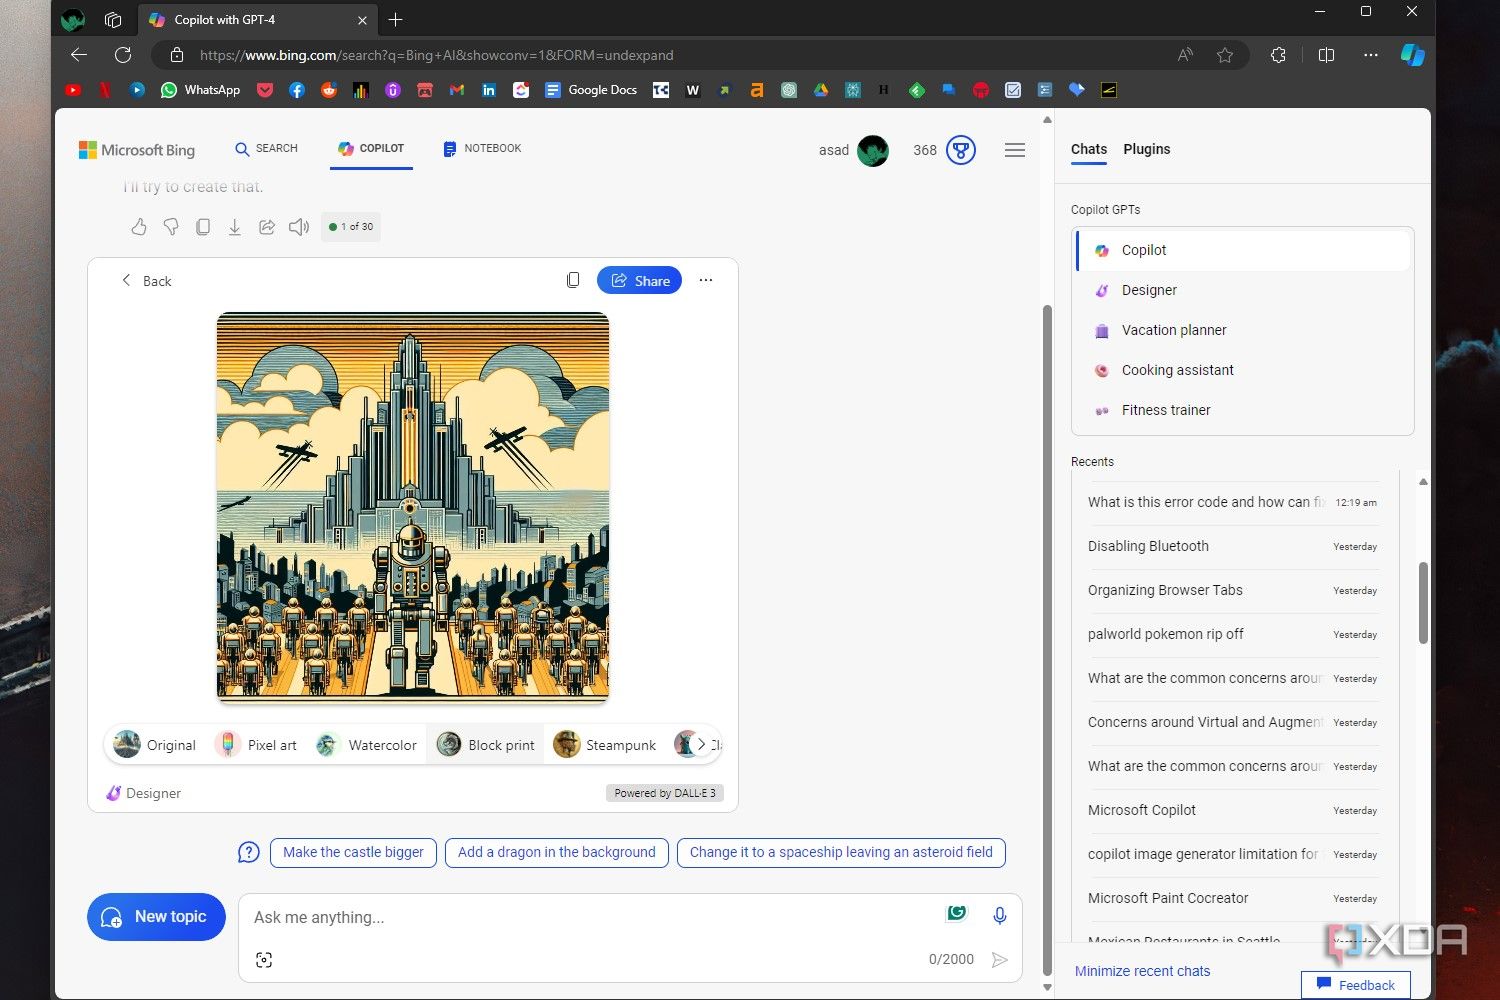Open a new browser tab

(396, 19)
